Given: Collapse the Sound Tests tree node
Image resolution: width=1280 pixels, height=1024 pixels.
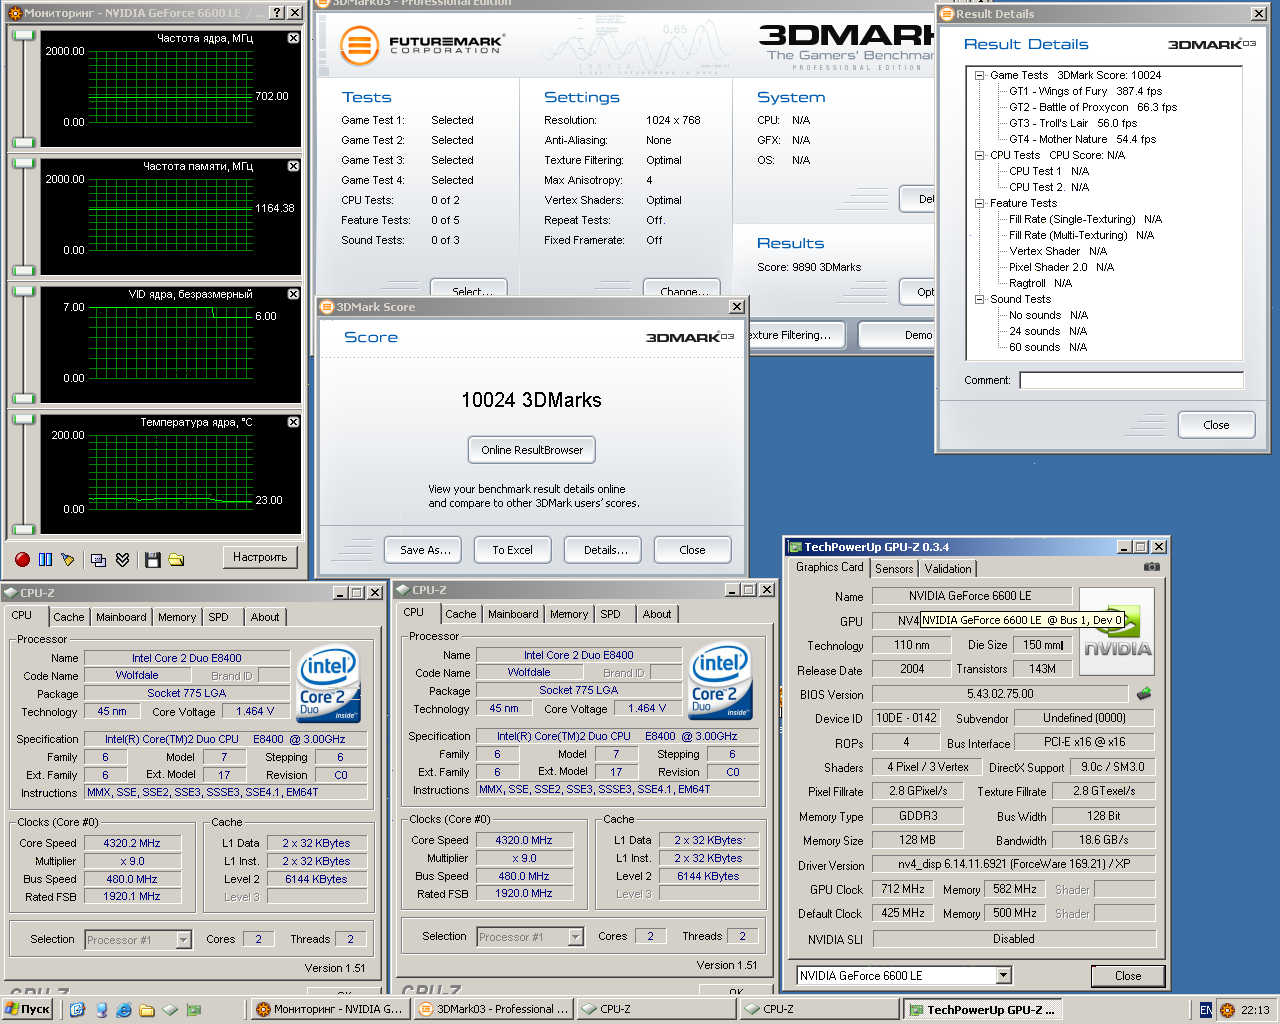Looking at the screenshot, I should (x=980, y=299).
